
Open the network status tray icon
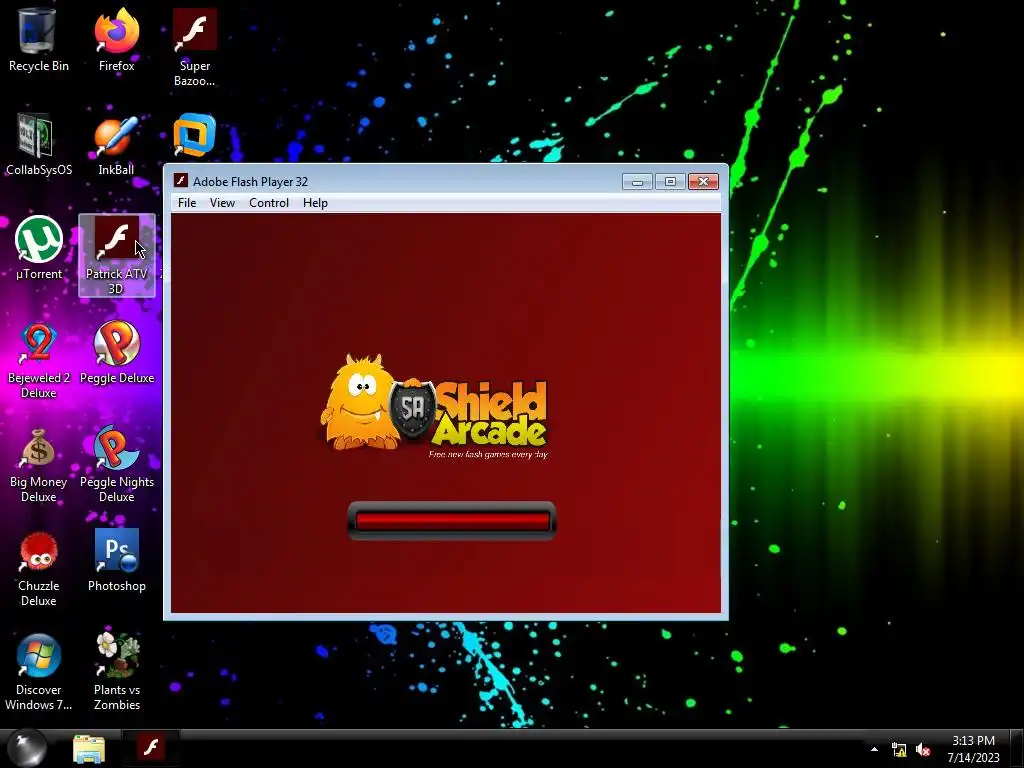899,750
